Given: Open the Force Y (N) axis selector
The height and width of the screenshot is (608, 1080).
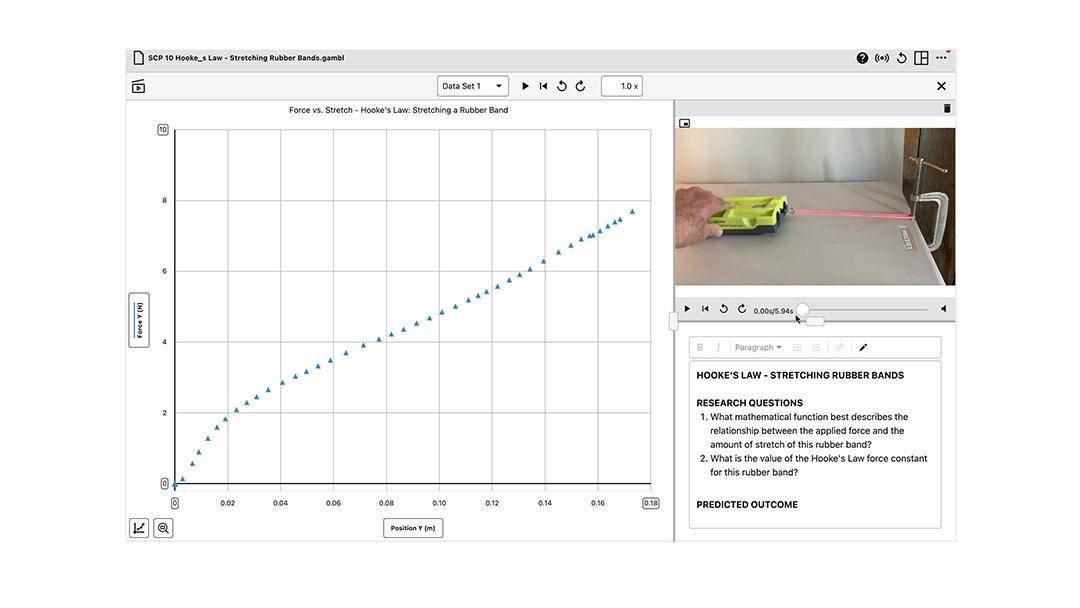Looking at the screenshot, I should tap(139, 320).
